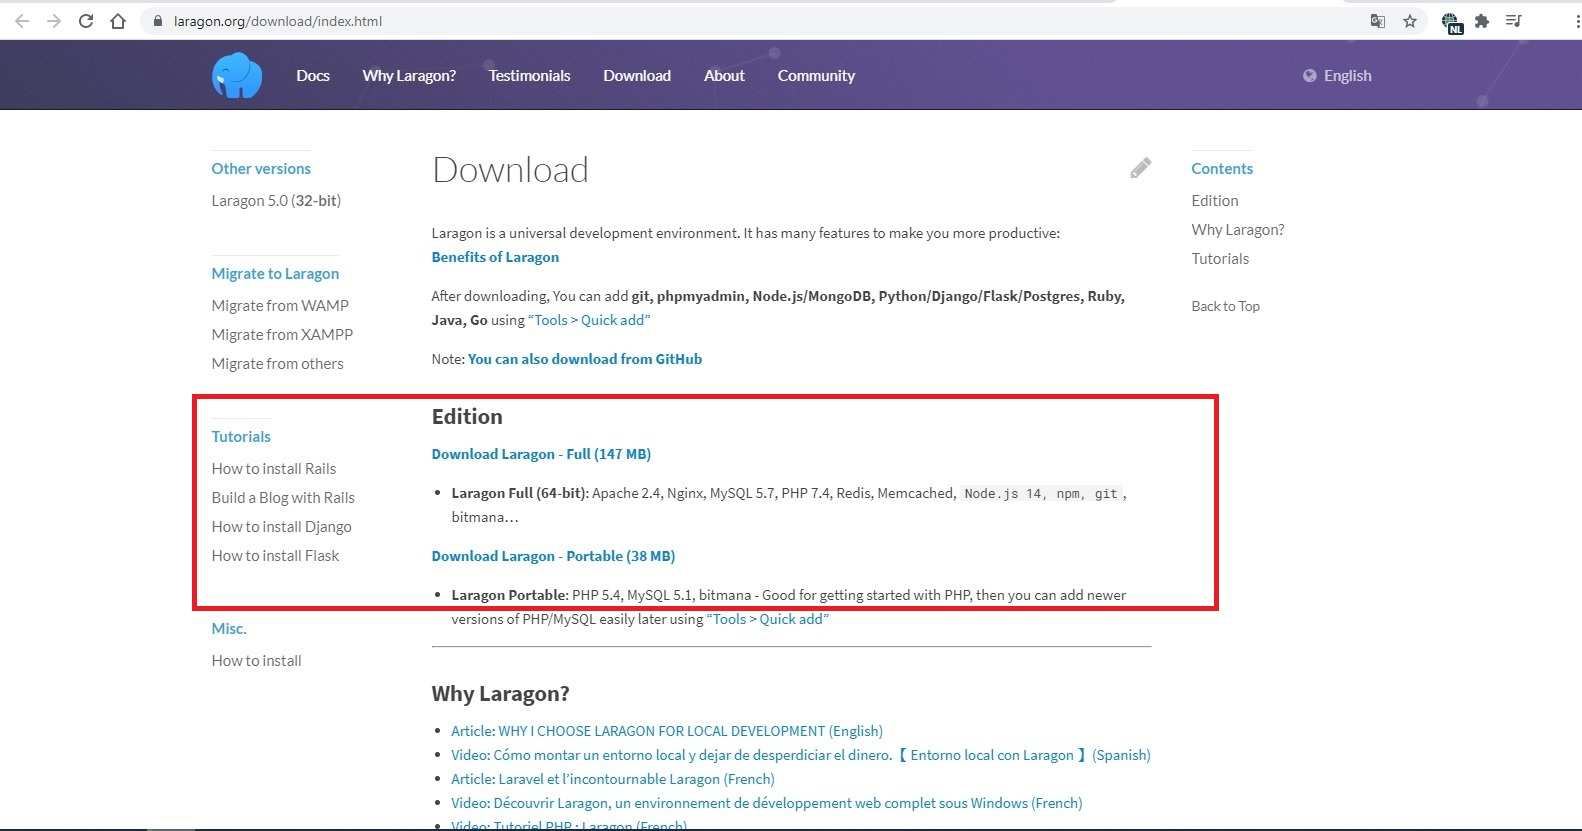The width and height of the screenshot is (1582, 831).
Task: Bookmark this page with star icon
Action: tap(1410, 21)
